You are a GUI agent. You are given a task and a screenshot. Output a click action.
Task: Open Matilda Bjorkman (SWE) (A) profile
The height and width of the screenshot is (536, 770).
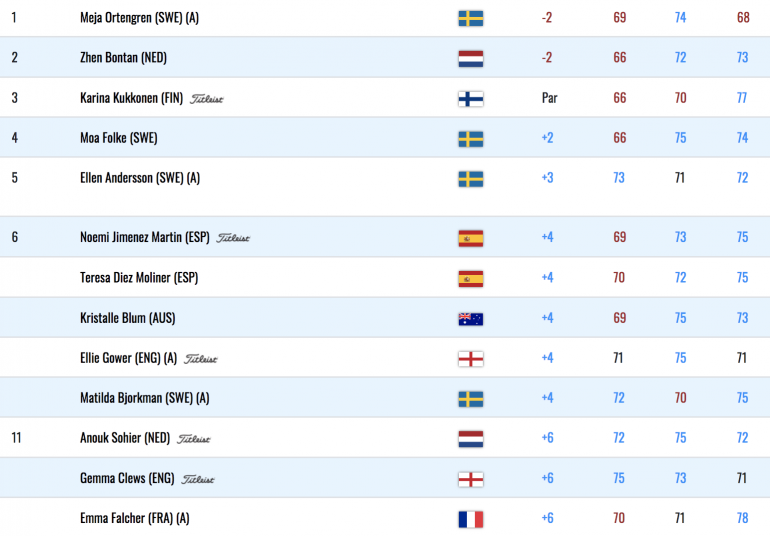145,398
